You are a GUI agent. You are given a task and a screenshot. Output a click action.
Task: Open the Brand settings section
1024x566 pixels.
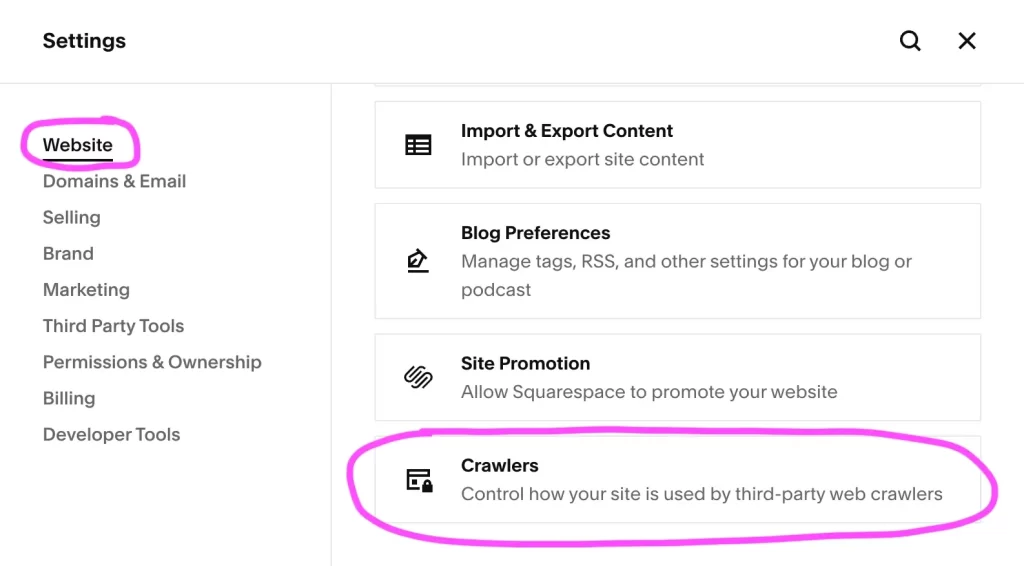(68, 253)
